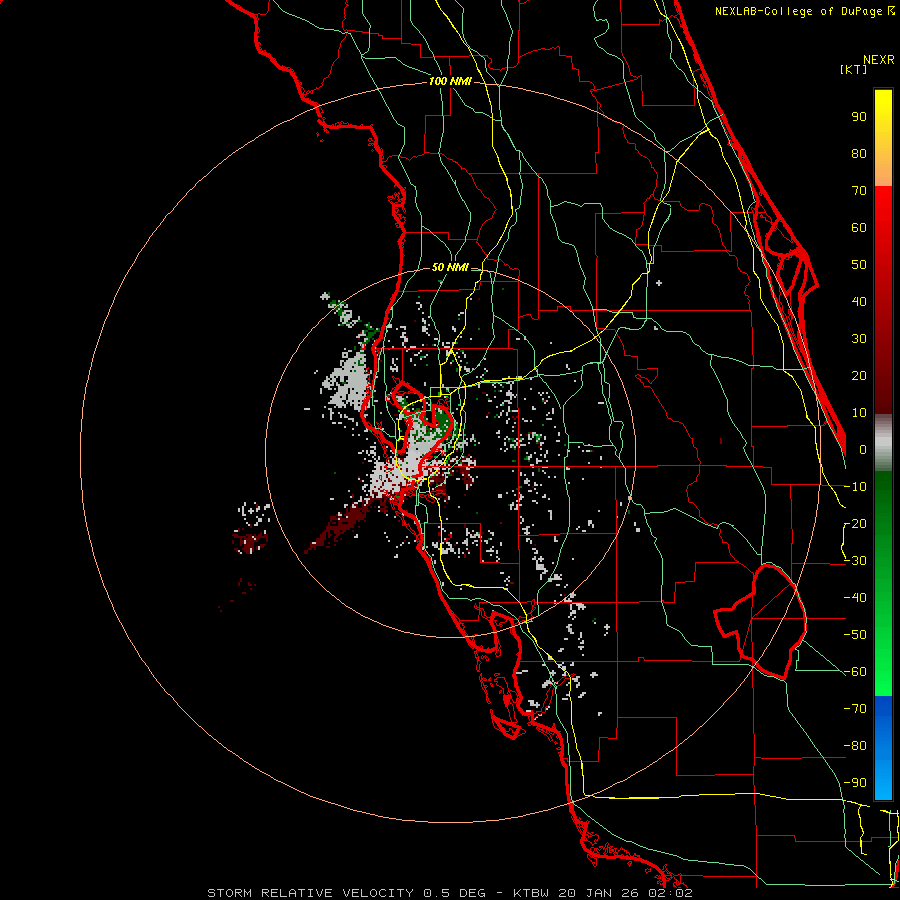The height and width of the screenshot is (900, 900).
Task: Select the positive 30 value on the velocity scale
Action: pos(859,339)
